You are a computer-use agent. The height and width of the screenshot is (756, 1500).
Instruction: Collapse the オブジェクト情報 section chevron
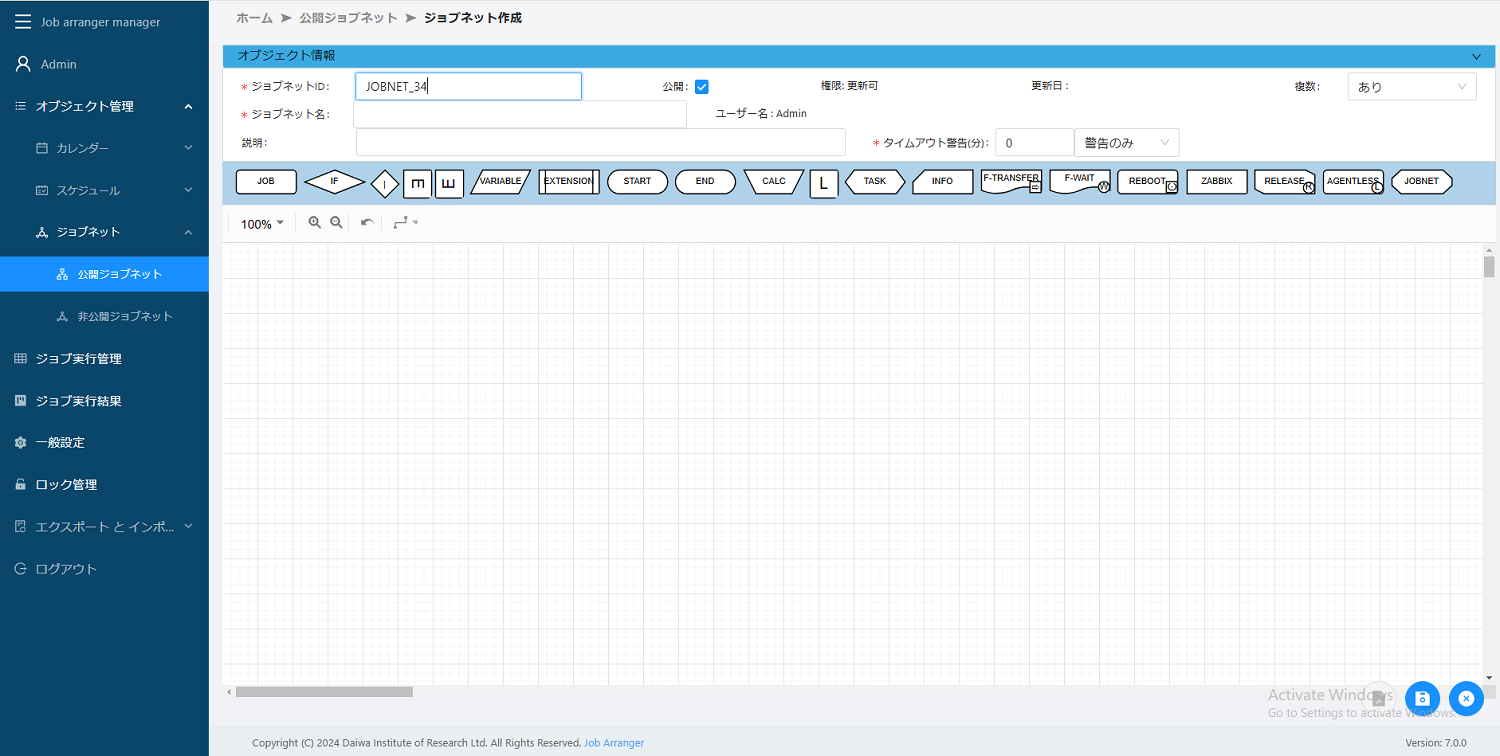coord(1476,56)
